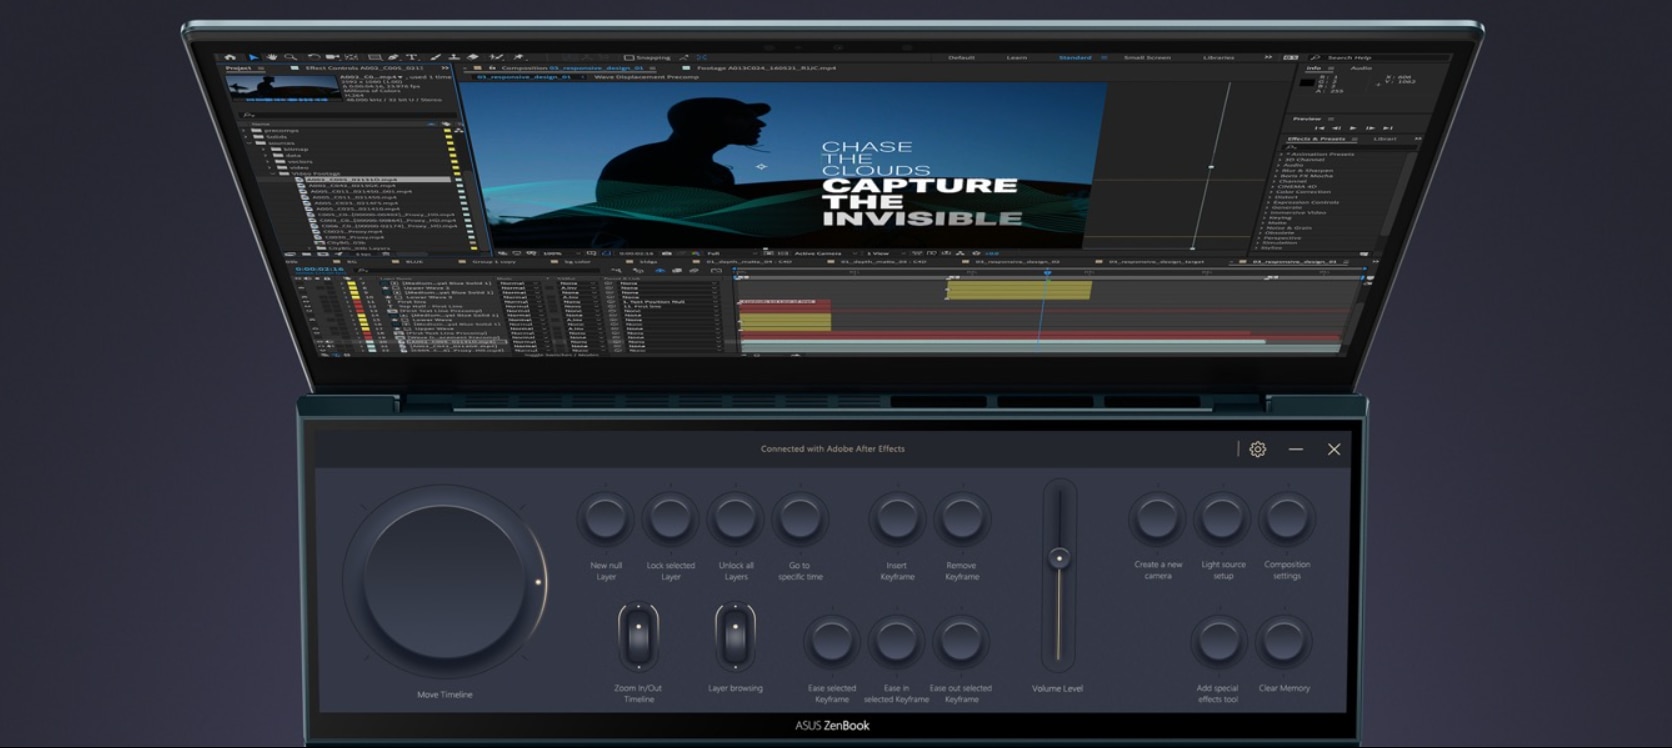Image resolution: width=1672 pixels, height=748 pixels.
Task: Expand the Solids folder in Project panel
Action: tap(246, 137)
